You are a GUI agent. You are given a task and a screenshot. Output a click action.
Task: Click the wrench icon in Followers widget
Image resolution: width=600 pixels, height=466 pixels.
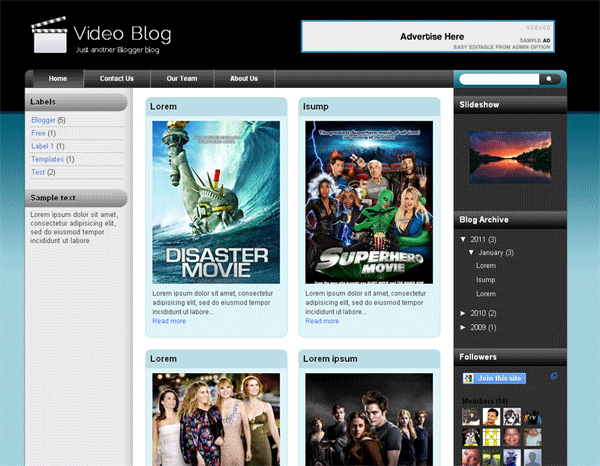click(553, 376)
